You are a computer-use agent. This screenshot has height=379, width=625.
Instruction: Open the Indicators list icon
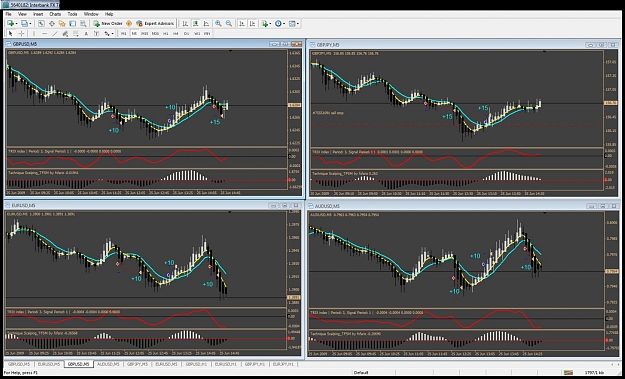264,24
